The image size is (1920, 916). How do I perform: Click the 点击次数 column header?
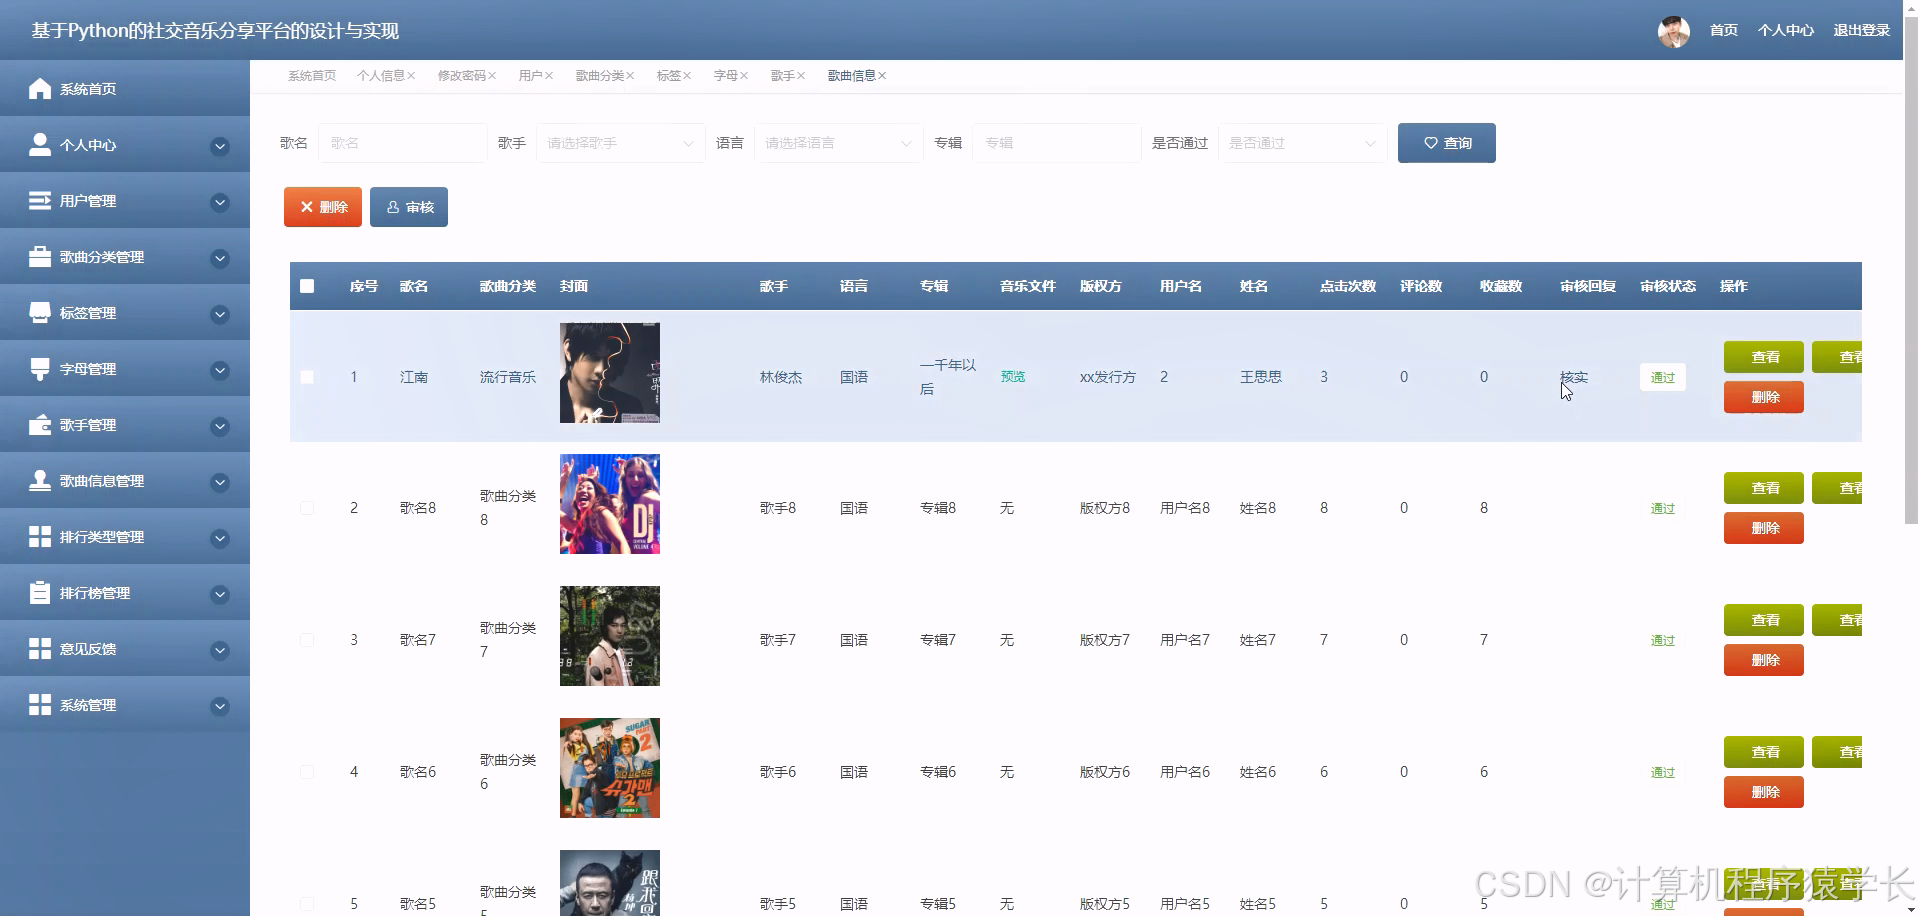pos(1348,286)
